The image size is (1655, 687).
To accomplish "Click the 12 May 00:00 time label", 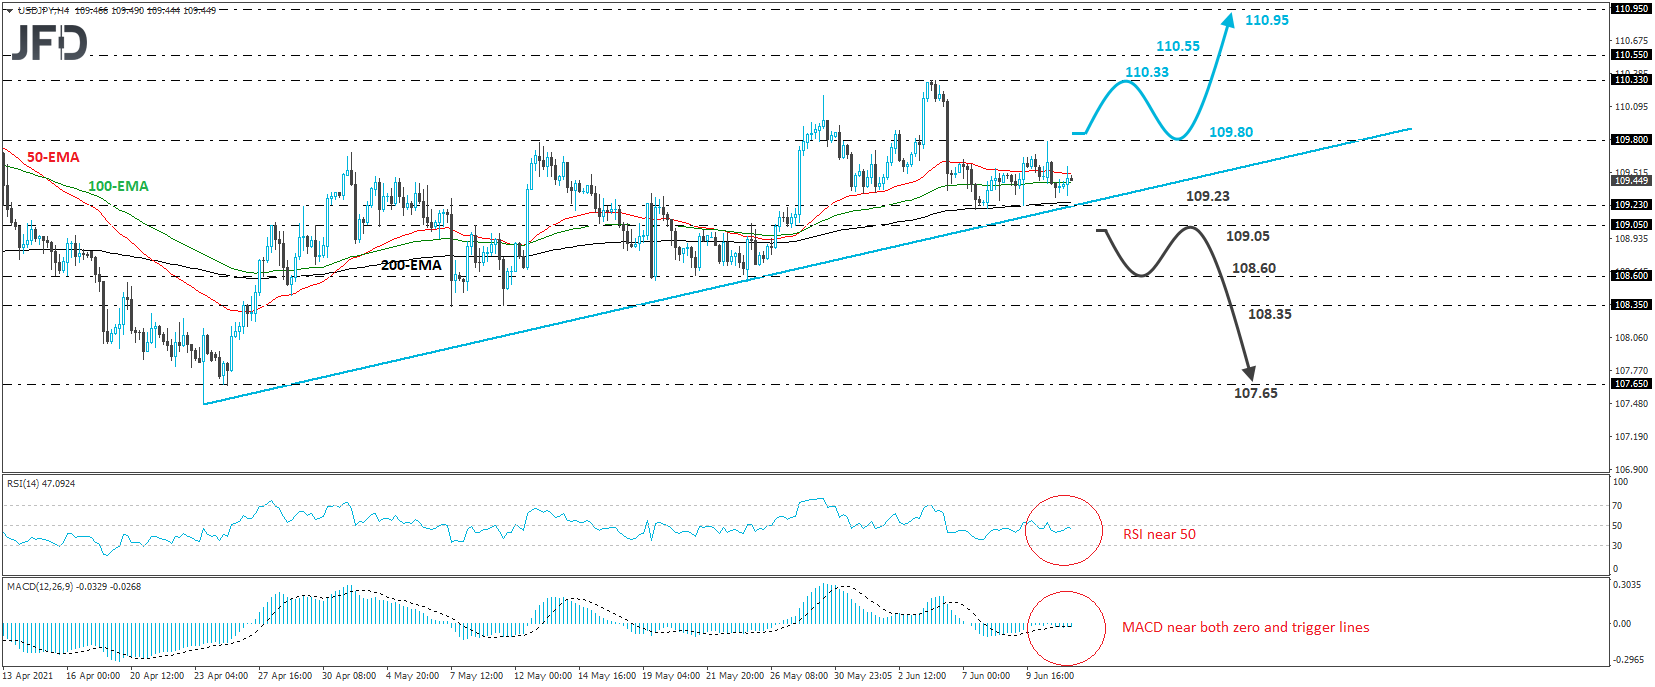I will [543, 676].
